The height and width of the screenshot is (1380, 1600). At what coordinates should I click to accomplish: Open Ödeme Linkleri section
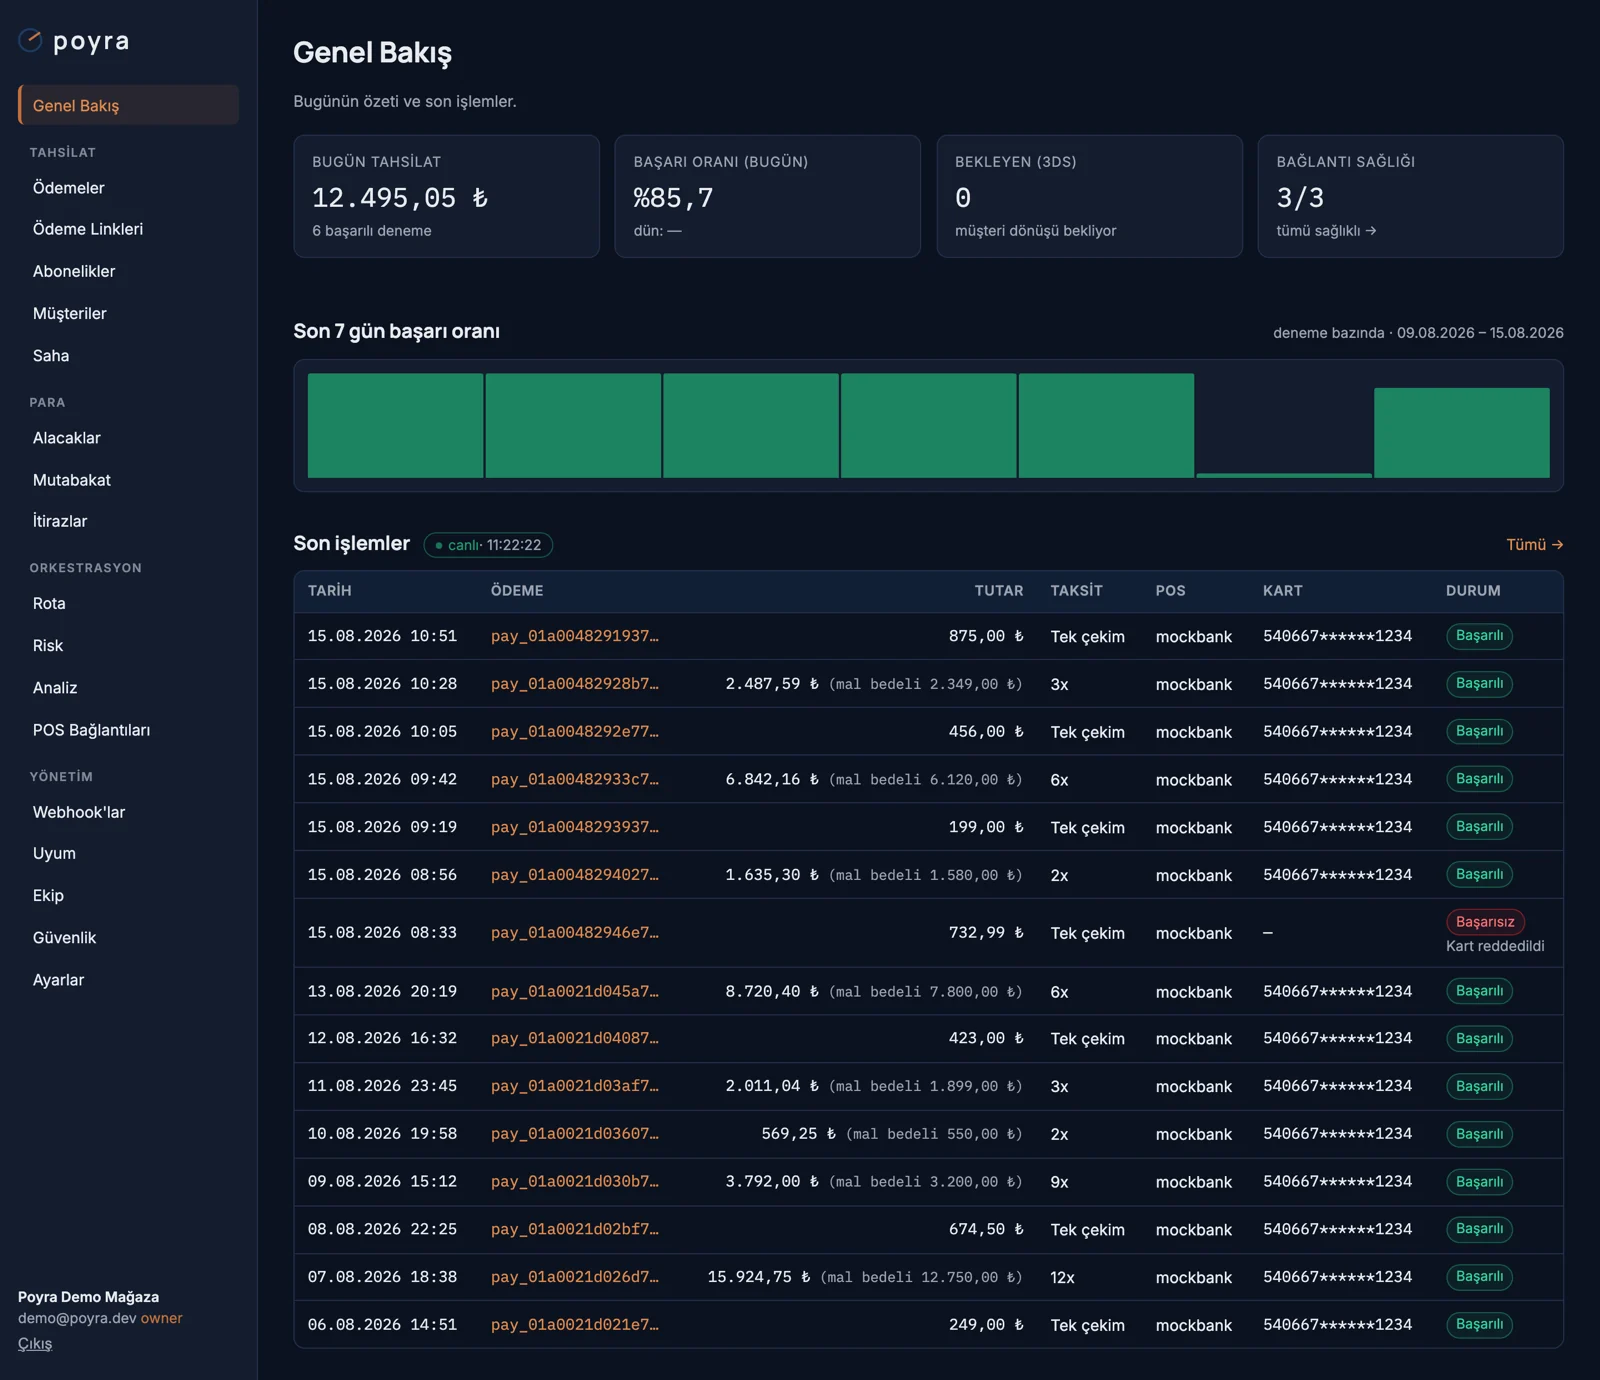tap(88, 229)
